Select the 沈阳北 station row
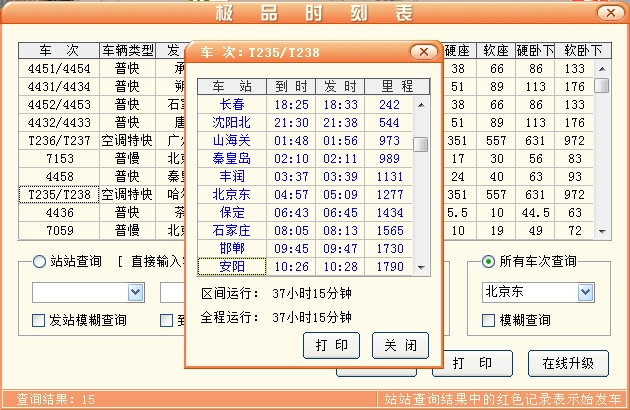Viewport: 630px width, 410px height. click(305, 123)
